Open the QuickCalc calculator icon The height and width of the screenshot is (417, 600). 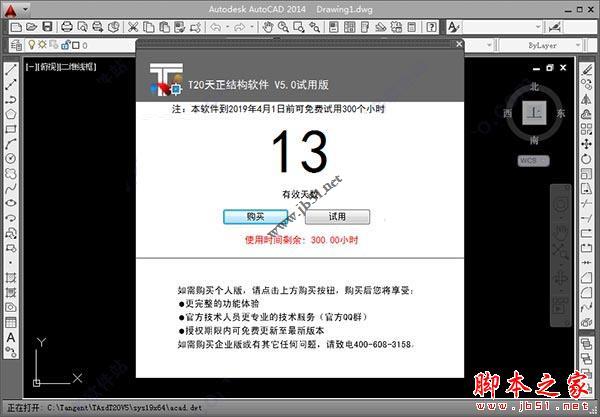click(411, 27)
